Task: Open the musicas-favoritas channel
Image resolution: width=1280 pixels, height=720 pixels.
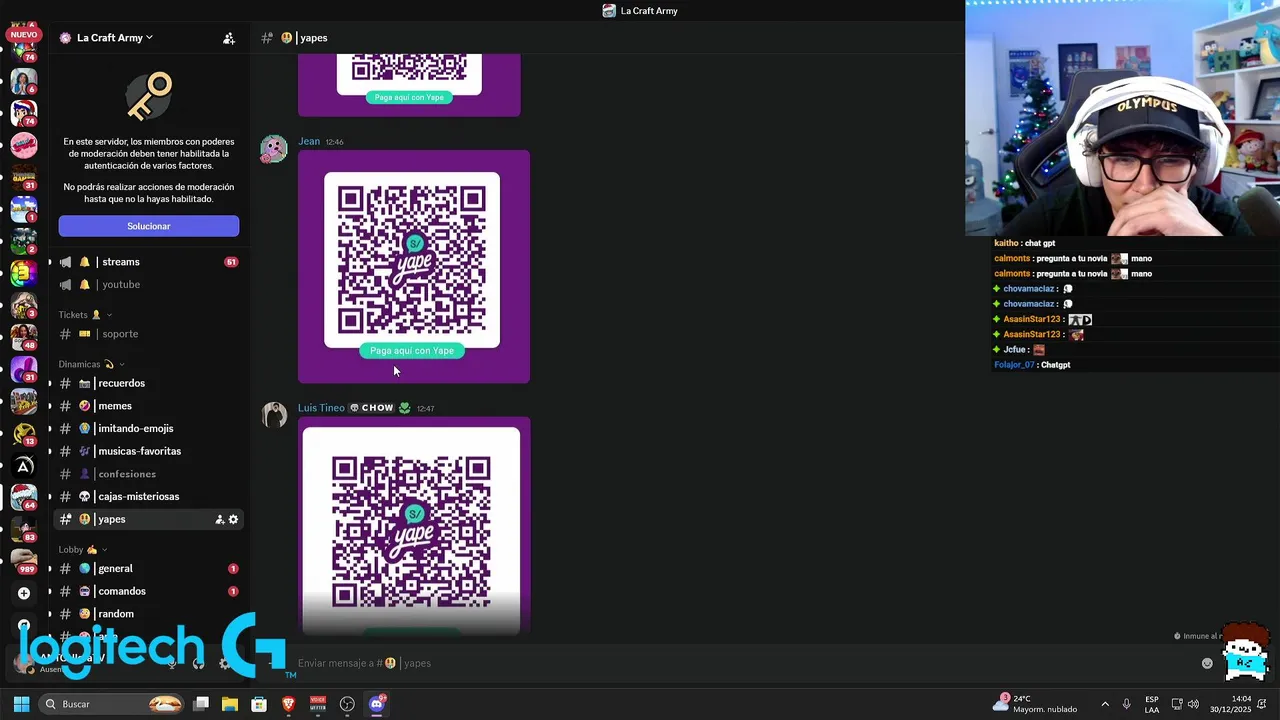Action: (x=148, y=451)
